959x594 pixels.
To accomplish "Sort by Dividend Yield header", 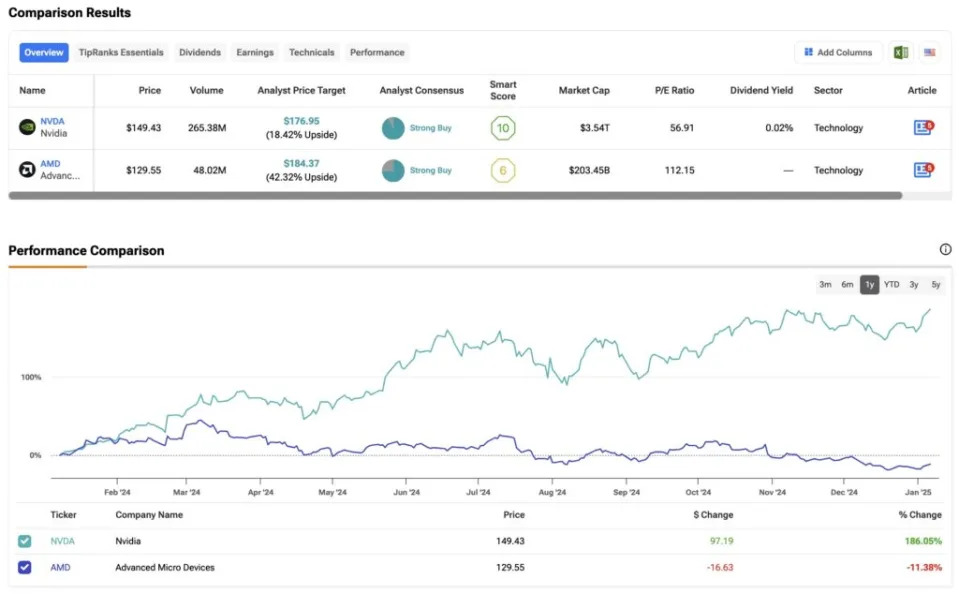I will tap(761, 91).
